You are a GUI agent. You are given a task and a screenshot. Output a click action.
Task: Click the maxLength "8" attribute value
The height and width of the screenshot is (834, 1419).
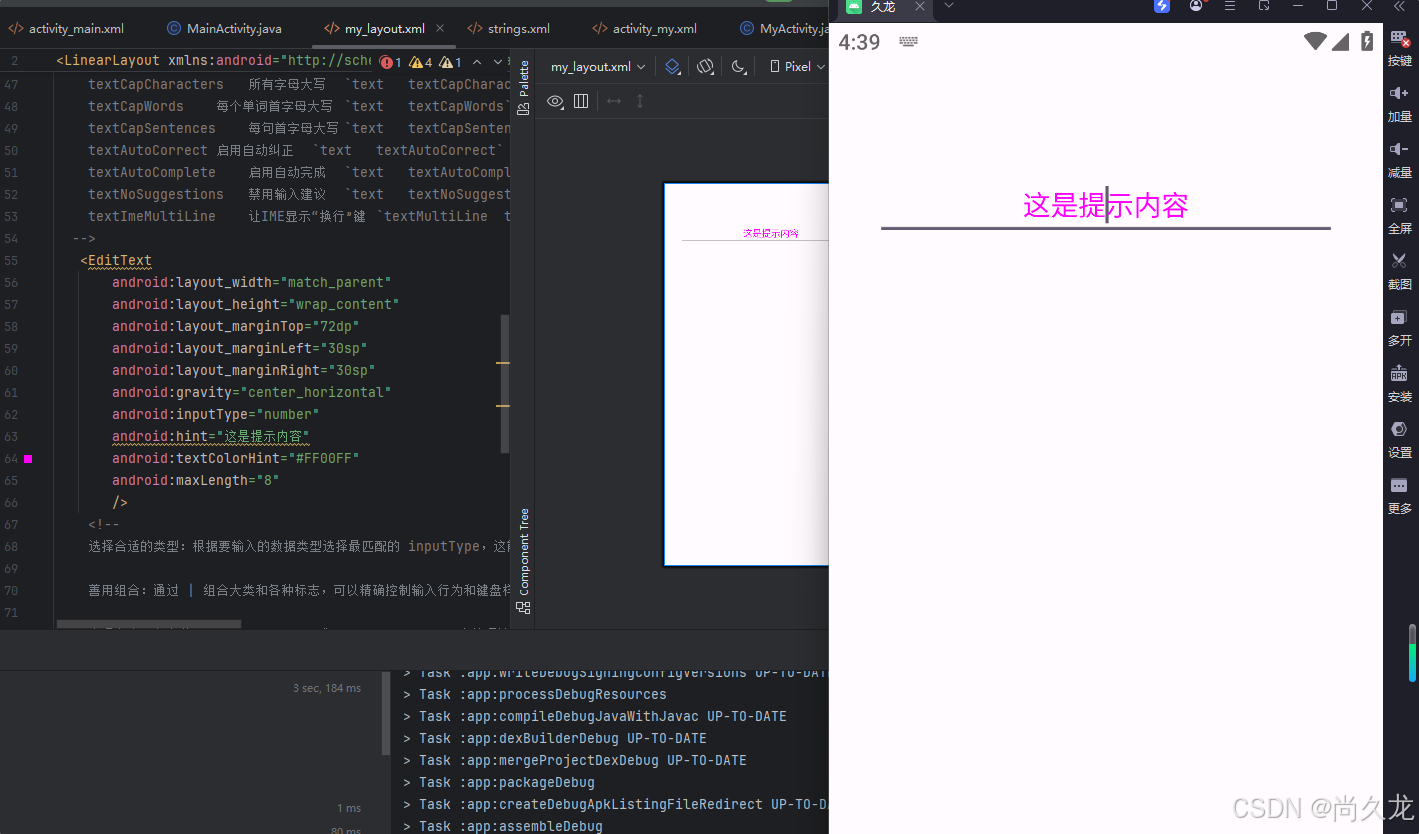267,480
